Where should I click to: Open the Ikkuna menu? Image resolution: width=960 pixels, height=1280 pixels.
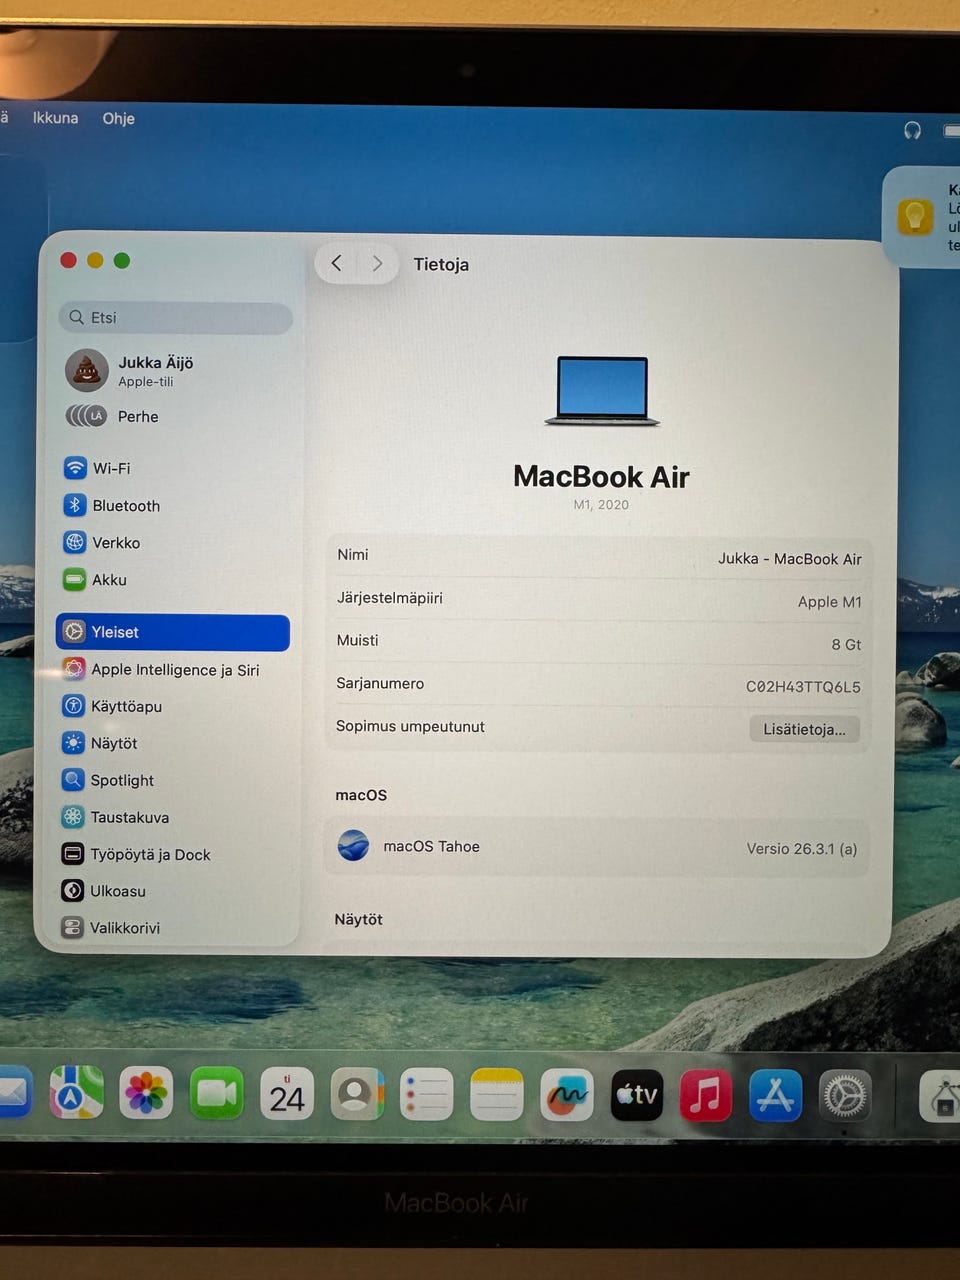(55, 118)
